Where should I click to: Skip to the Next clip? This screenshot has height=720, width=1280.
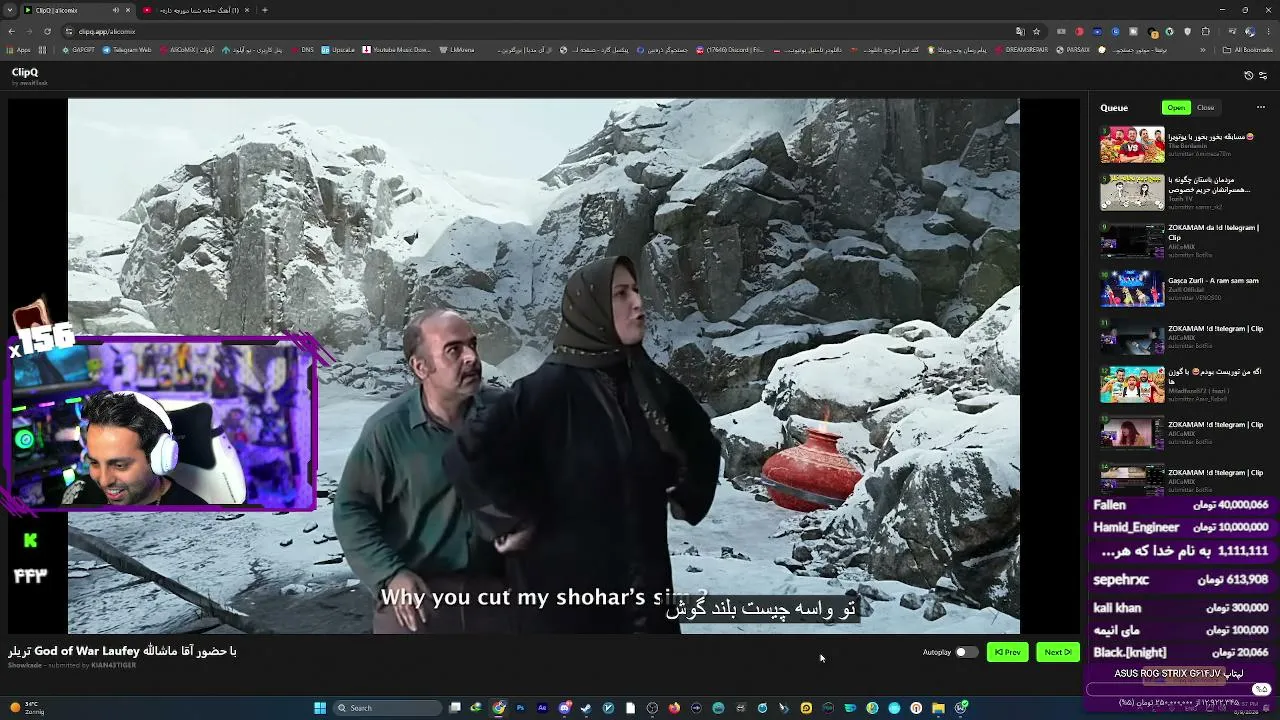1058,652
